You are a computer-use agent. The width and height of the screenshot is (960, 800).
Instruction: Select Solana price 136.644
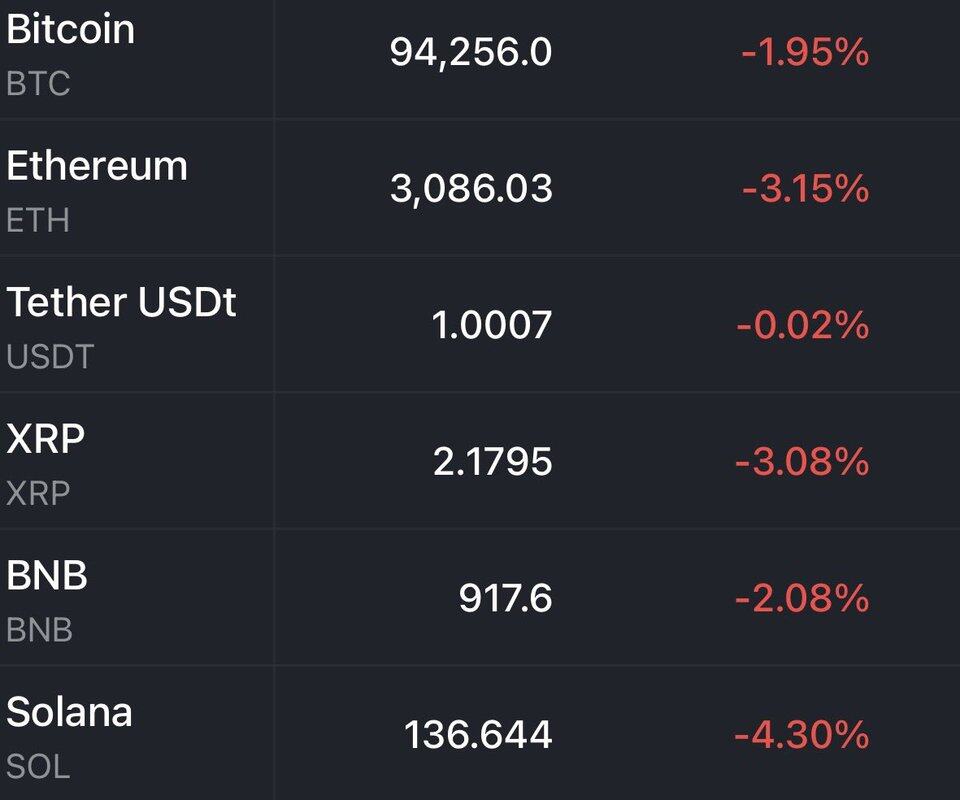478,736
